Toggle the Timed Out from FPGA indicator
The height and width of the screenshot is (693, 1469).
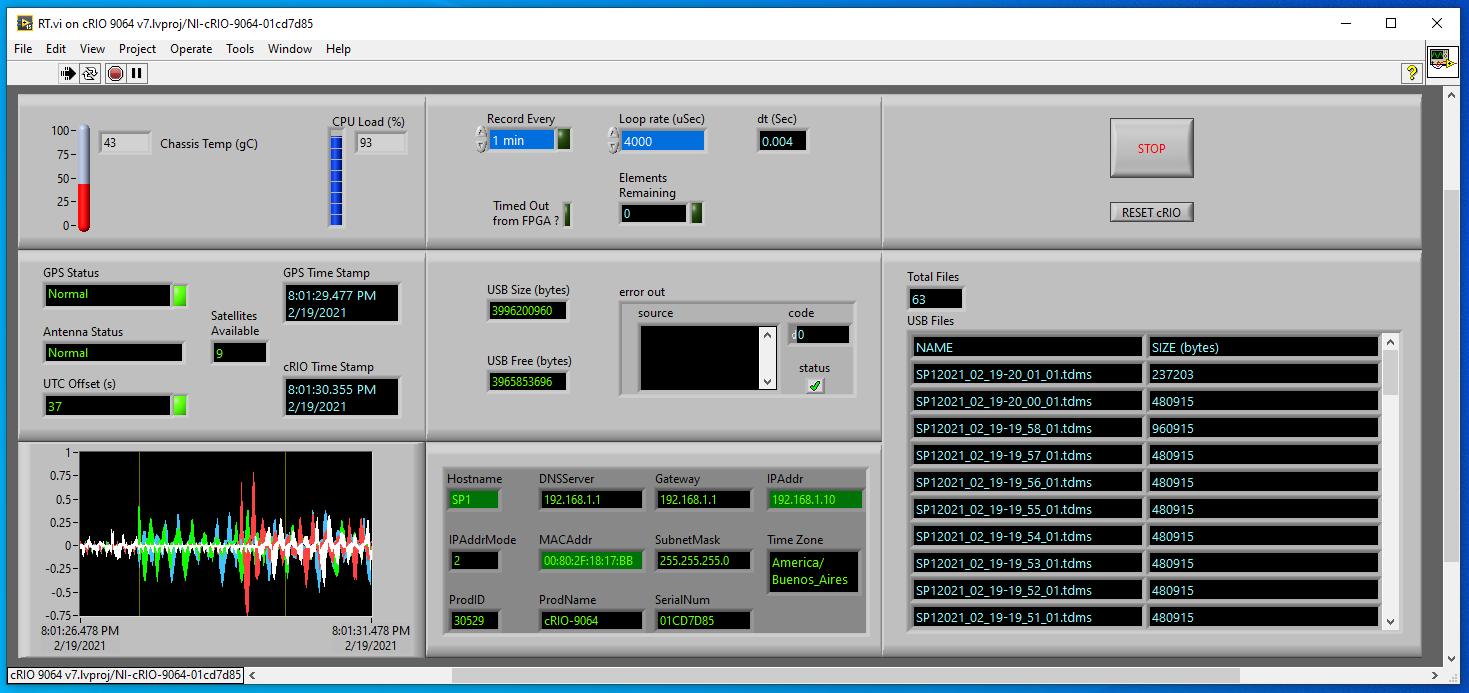point(567,214)
